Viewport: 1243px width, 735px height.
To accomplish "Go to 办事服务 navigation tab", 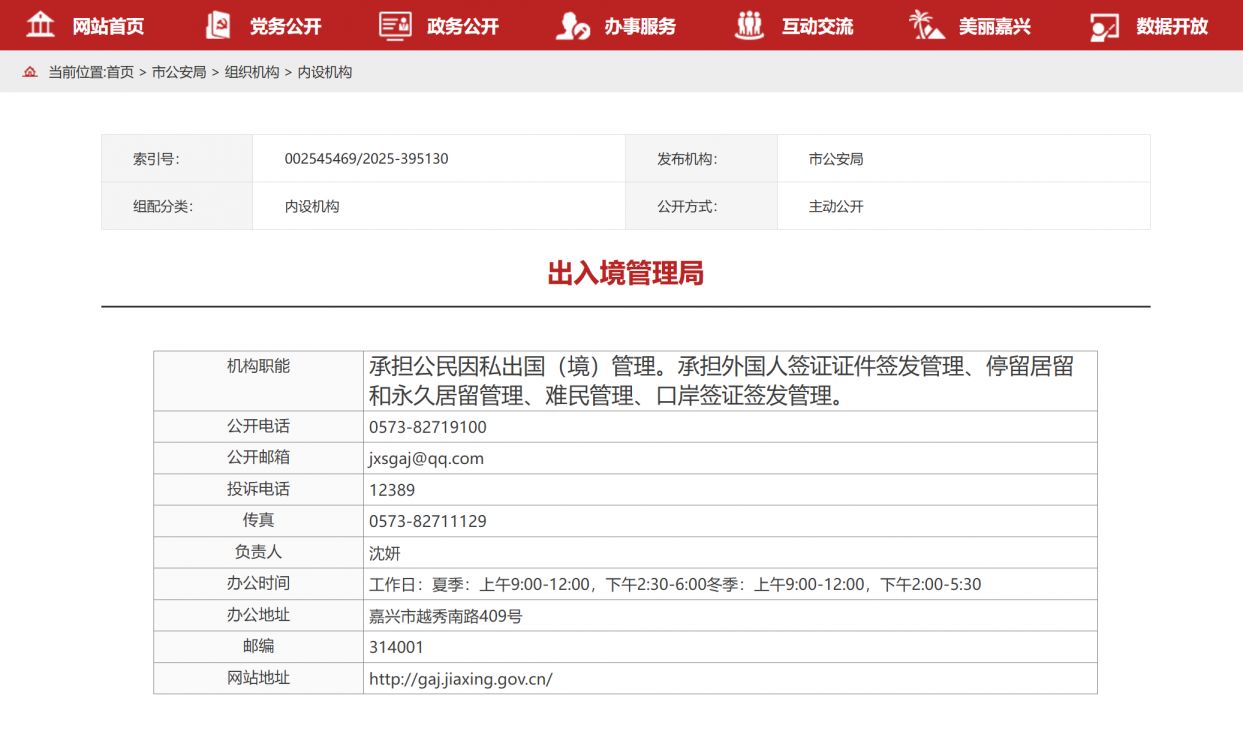I will [x=640, y=26].
